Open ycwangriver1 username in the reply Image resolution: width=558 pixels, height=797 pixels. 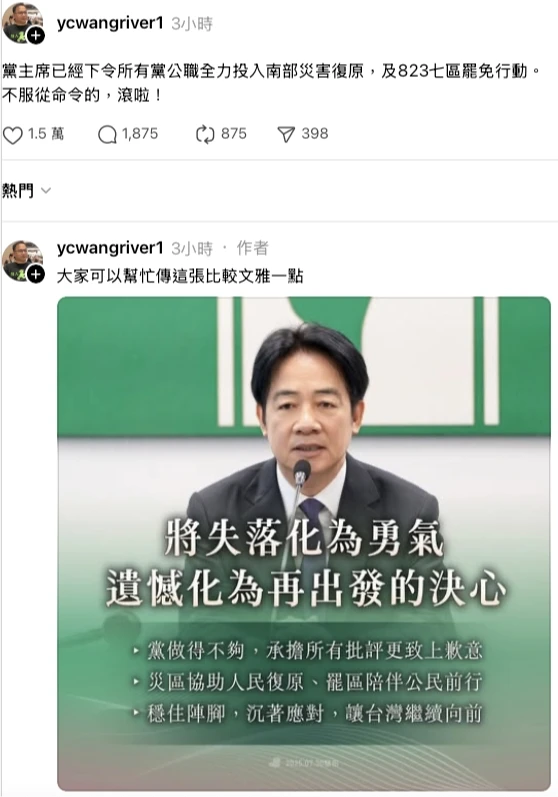(x=110, y=248)
